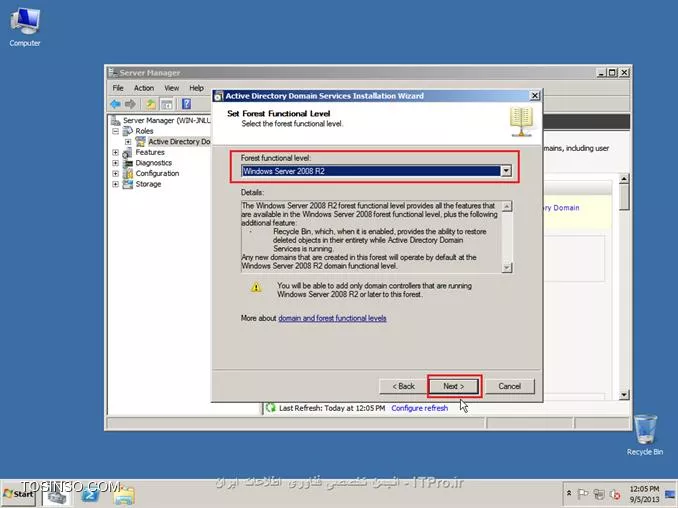The image size is (678, 508).
Task: Launch Windows PowerShell from the taskbar
Action: (90, 495)
